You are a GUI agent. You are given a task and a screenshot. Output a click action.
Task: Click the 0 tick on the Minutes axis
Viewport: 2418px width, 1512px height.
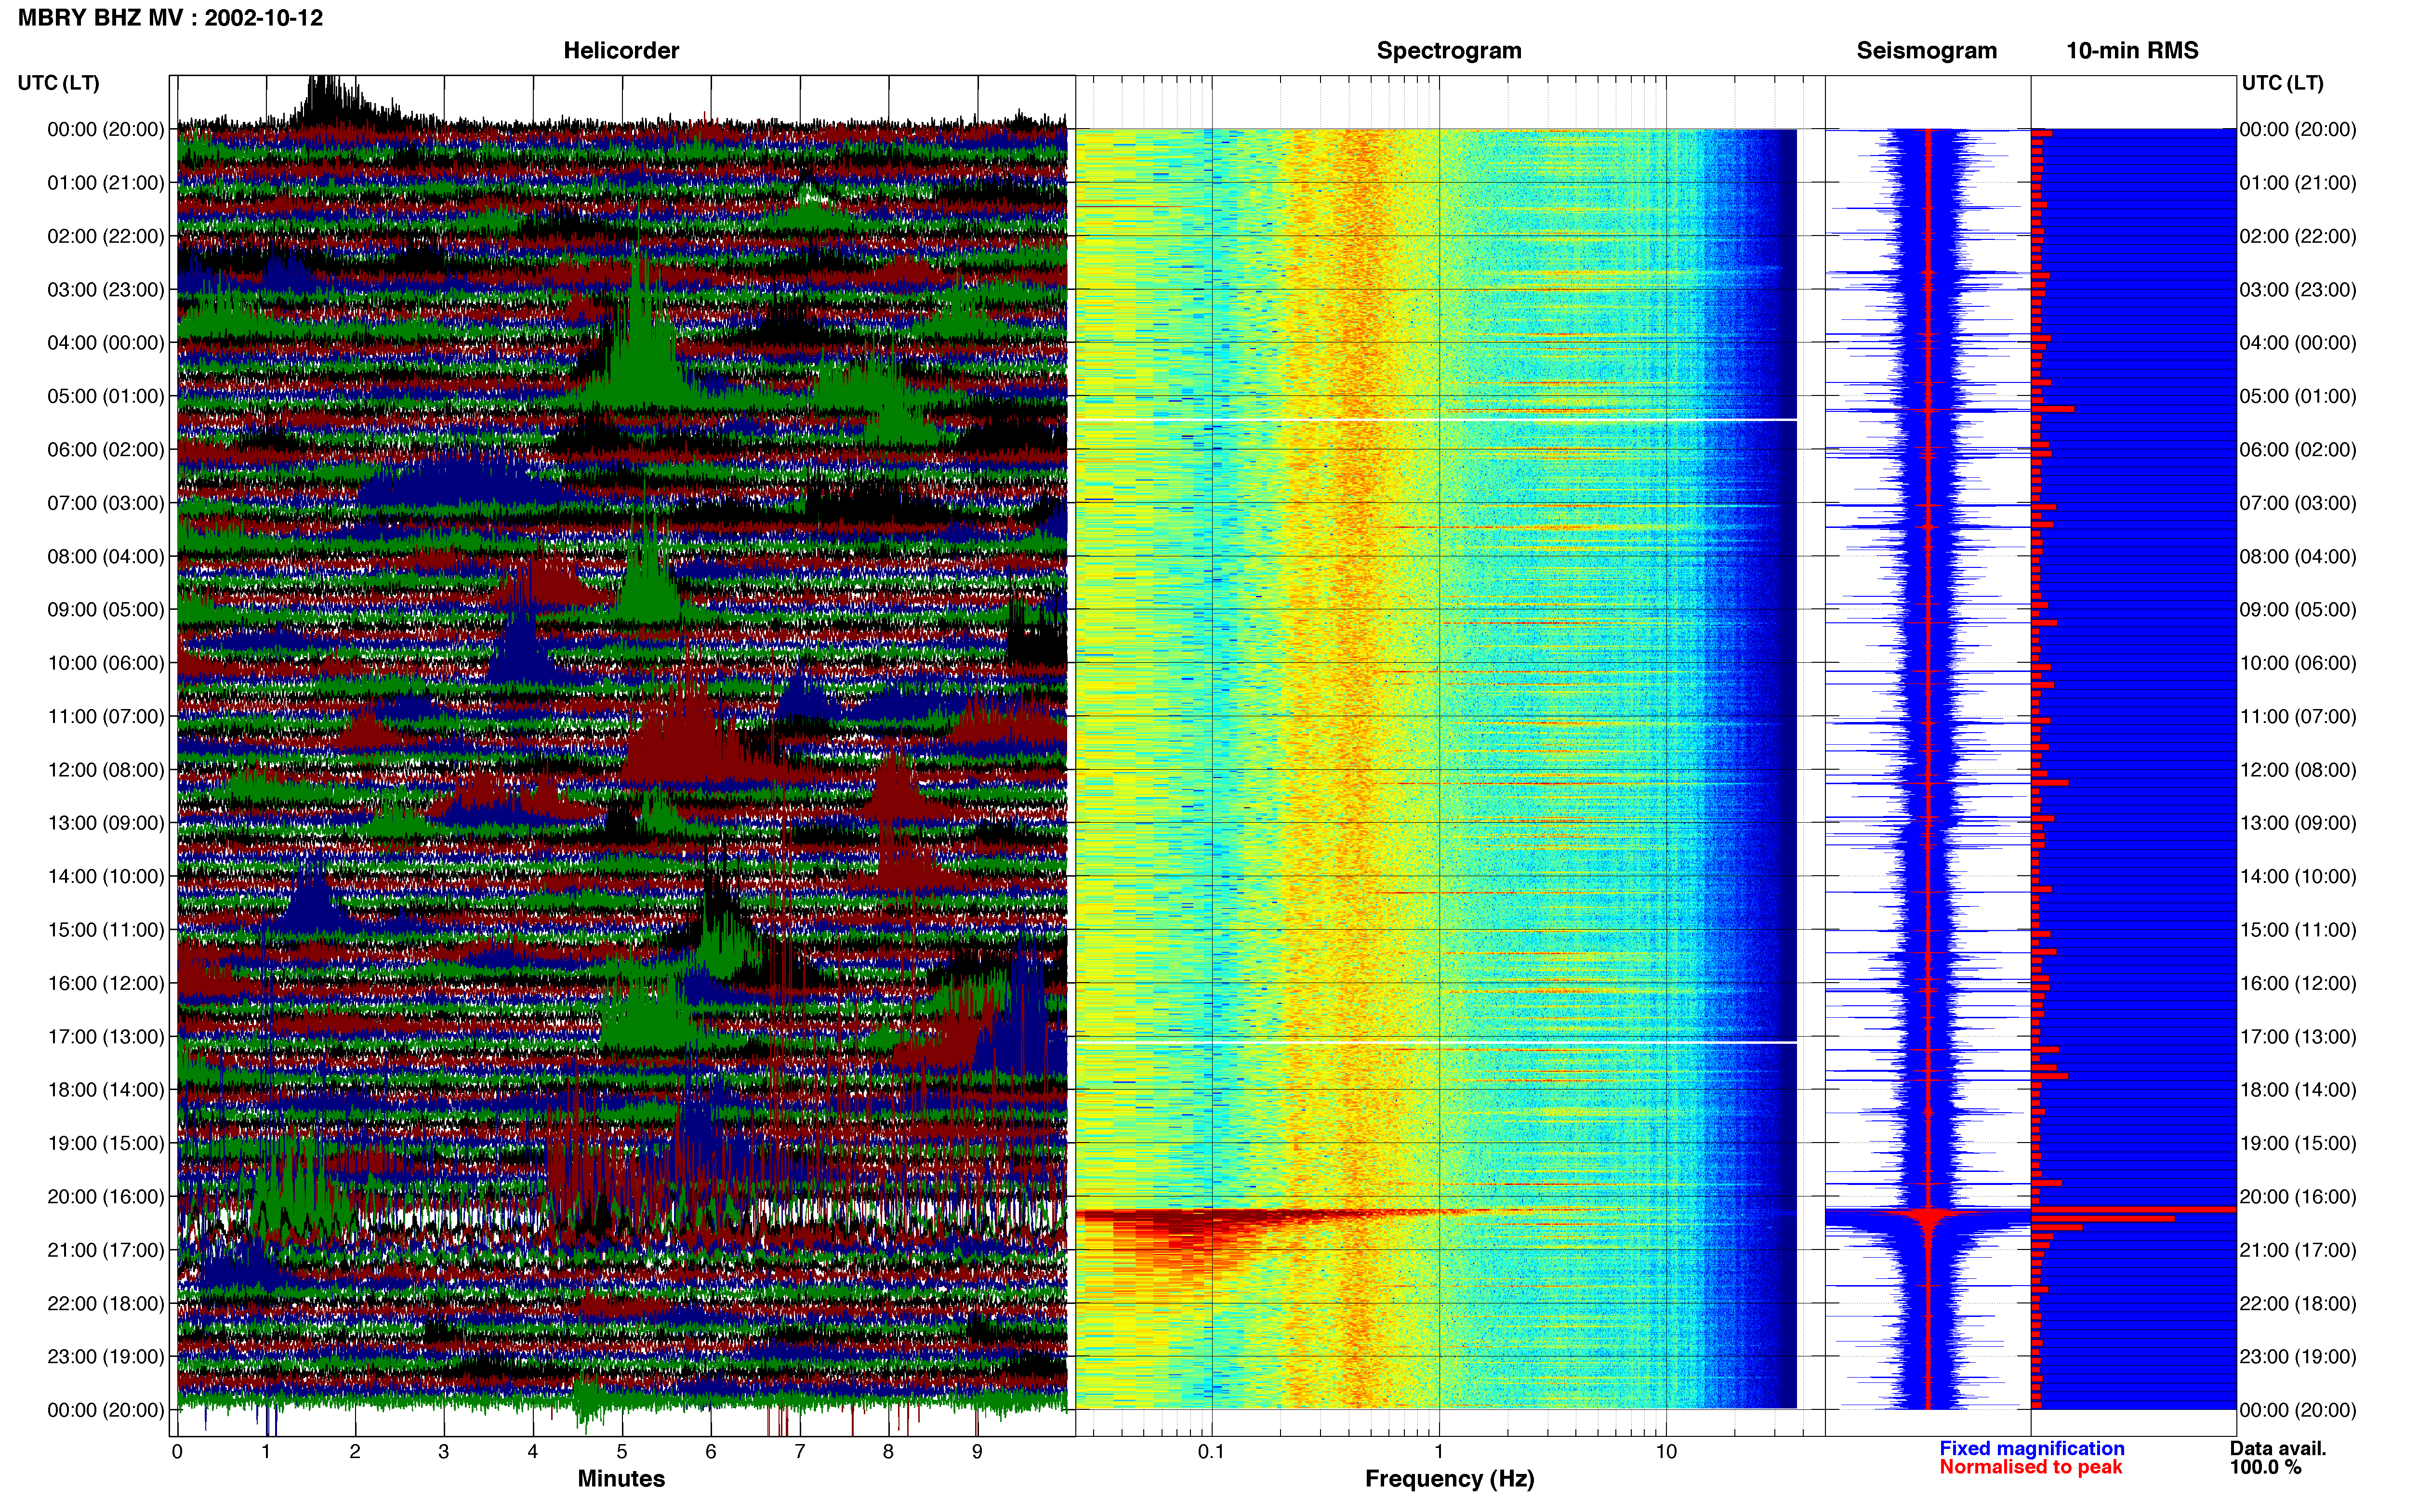click(x=177, y=1451)
